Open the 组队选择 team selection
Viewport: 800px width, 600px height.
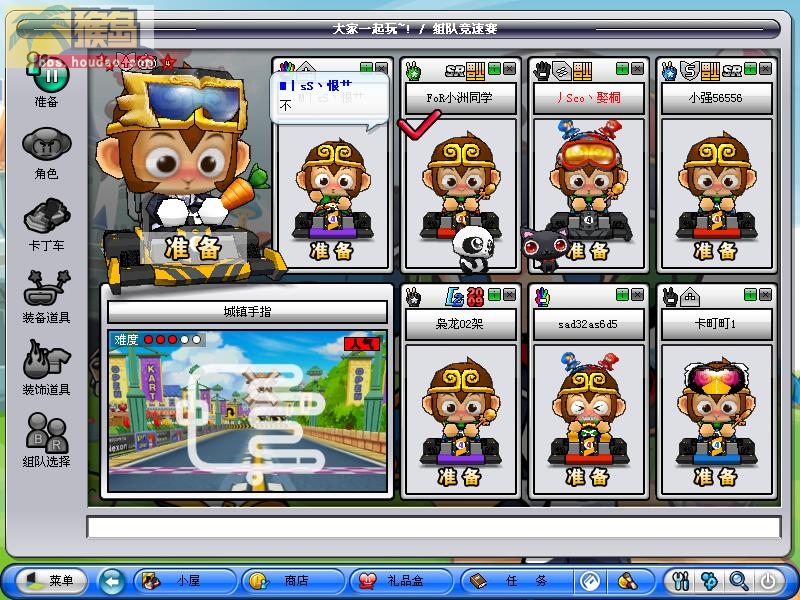coord(46,440)
